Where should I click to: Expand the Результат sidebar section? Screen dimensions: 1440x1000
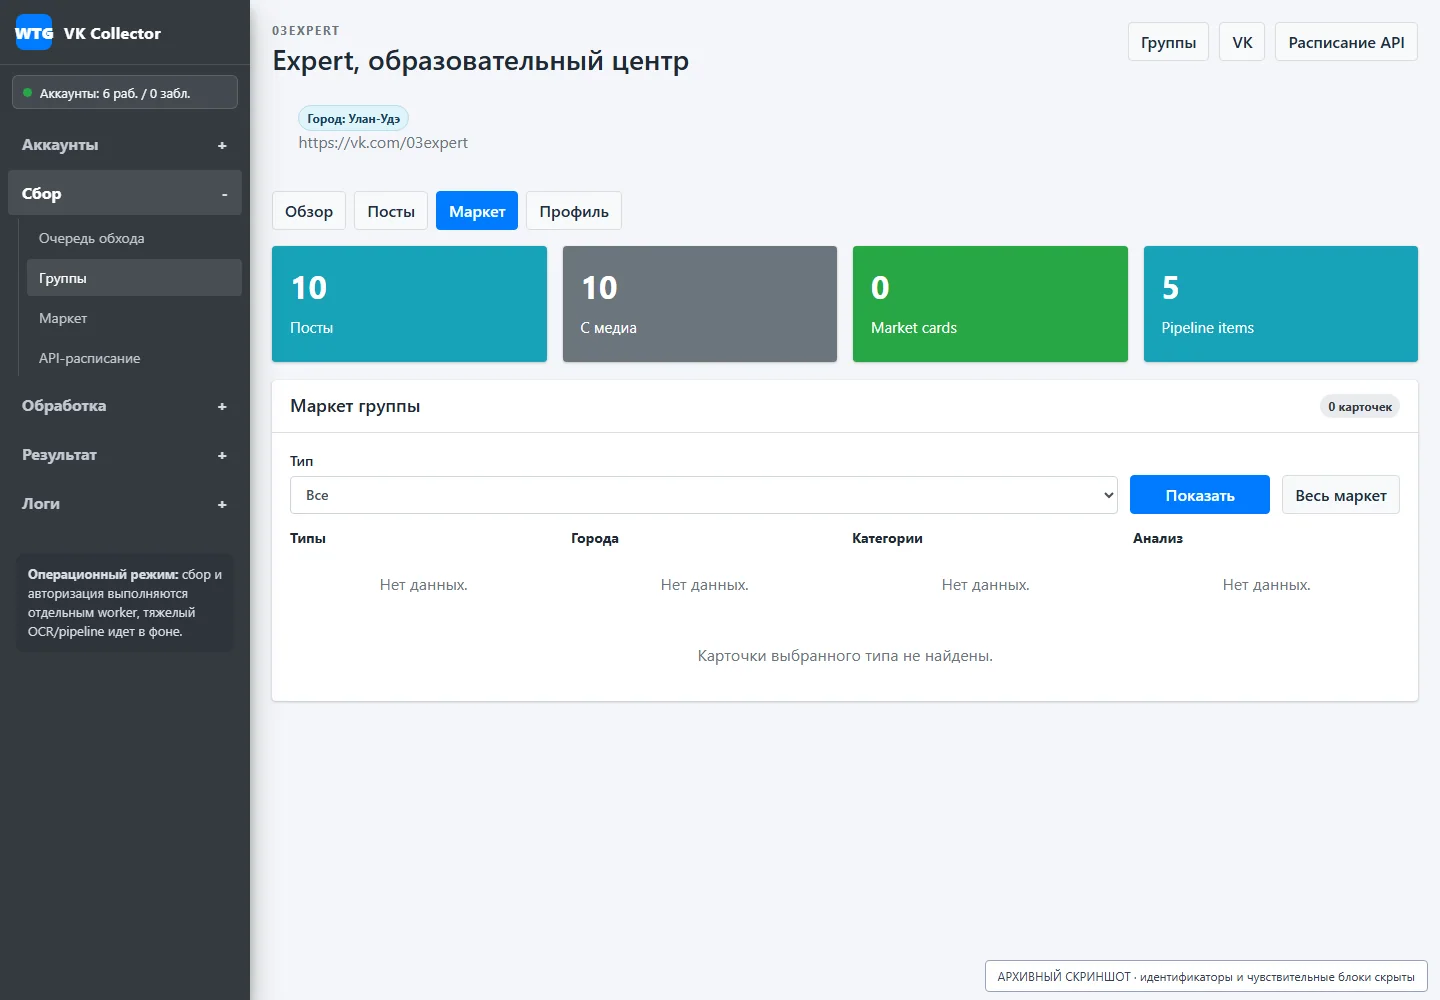tap(125, 455)
